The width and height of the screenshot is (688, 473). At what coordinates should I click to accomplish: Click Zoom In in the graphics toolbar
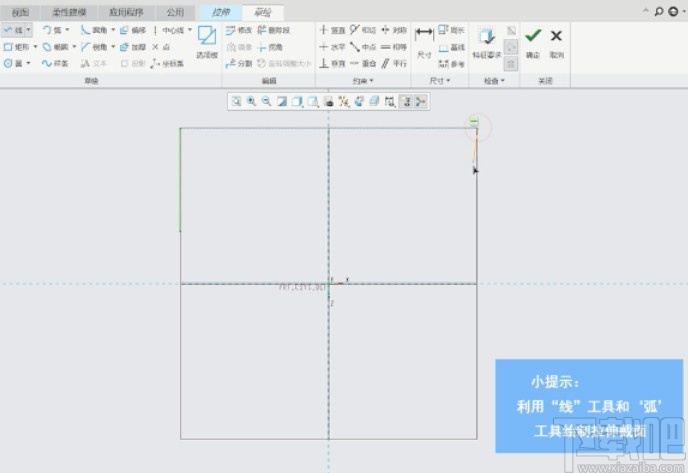[251, 102]
